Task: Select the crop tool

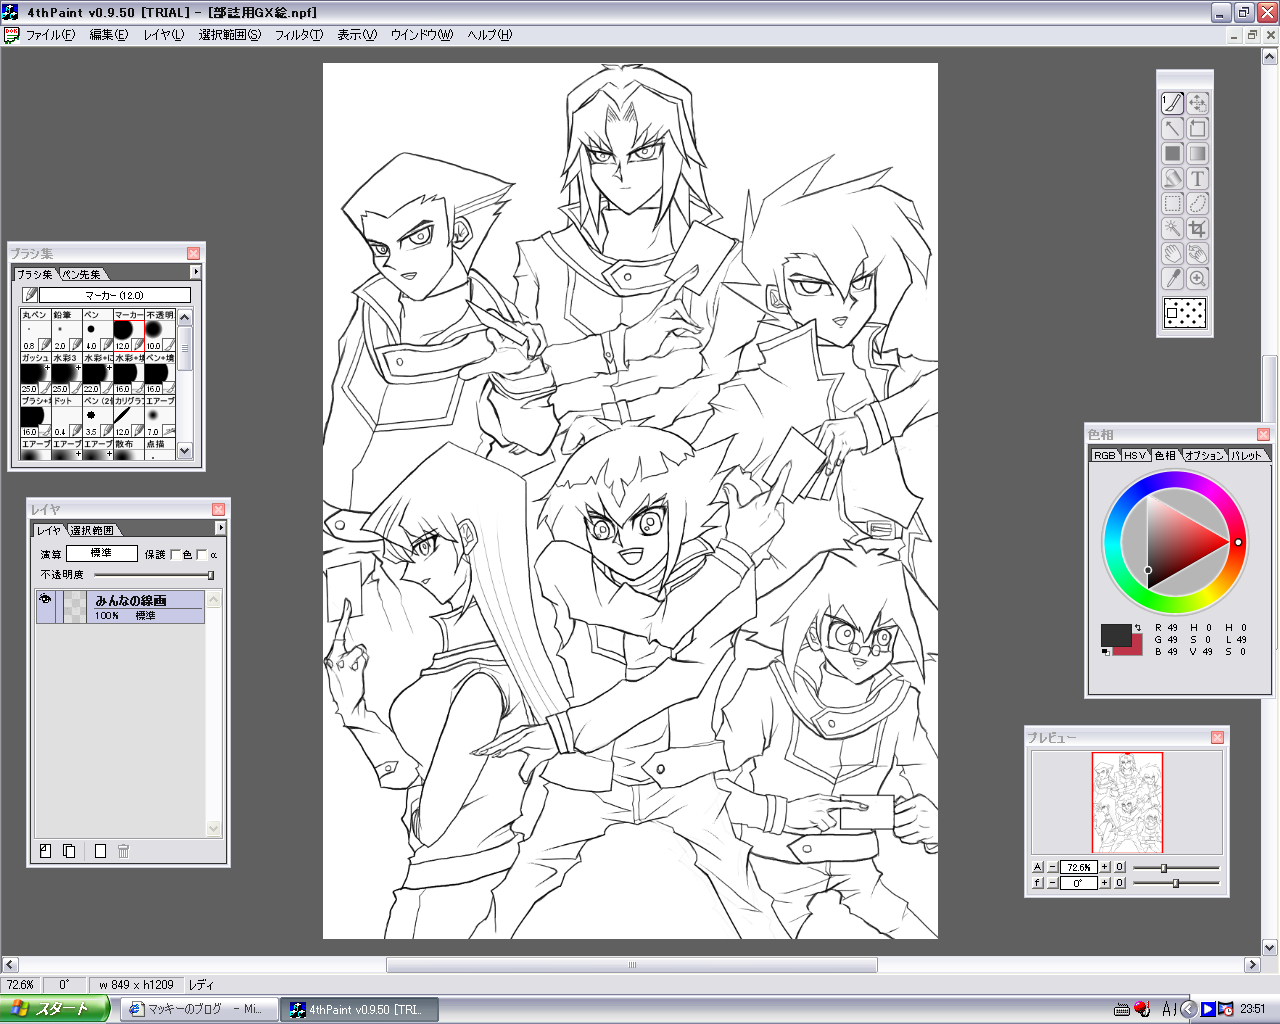Action: (1197, 228)
